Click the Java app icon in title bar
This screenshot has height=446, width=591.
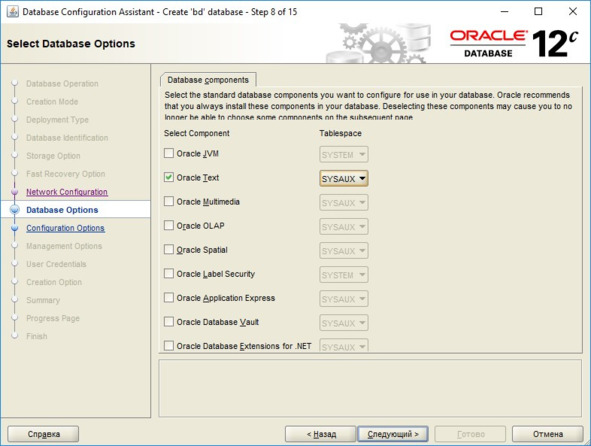coord(12,12)
